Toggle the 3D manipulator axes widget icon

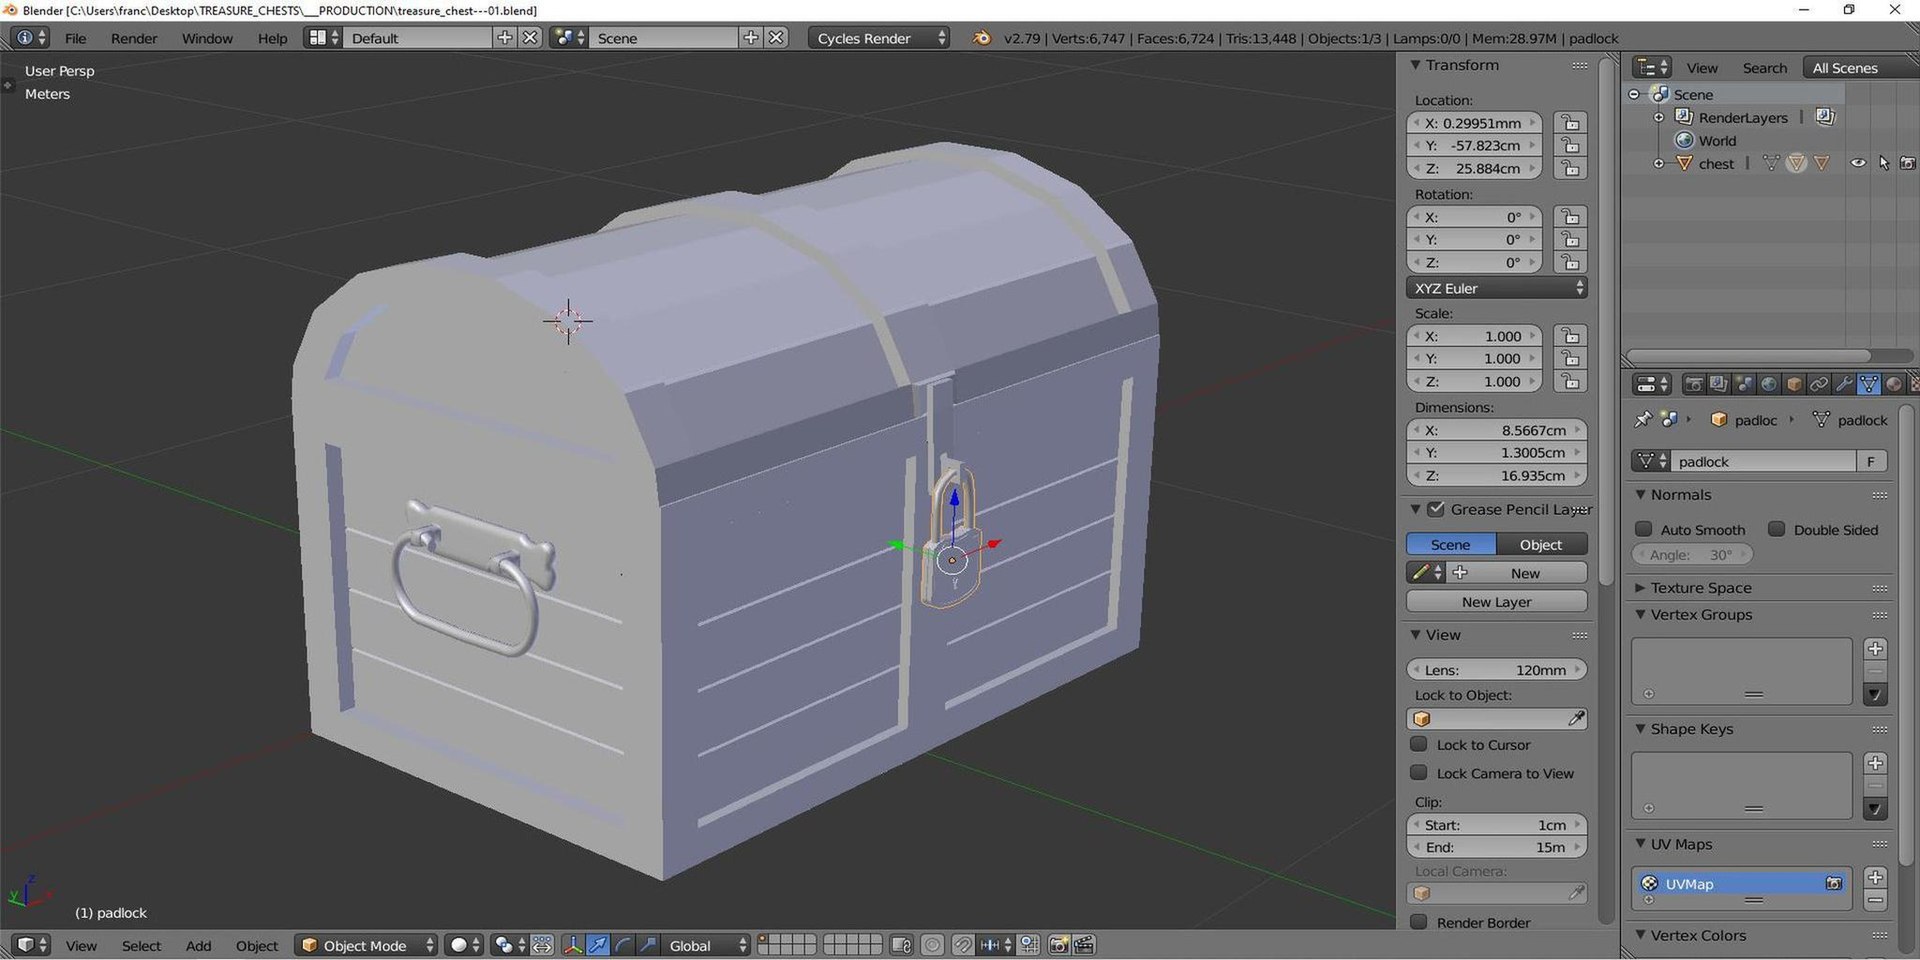[x=573, y=945]
